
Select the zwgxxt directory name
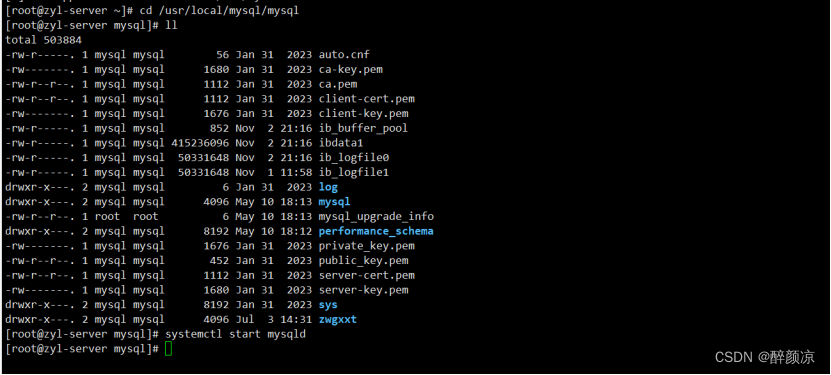click(x=338, y=319)
